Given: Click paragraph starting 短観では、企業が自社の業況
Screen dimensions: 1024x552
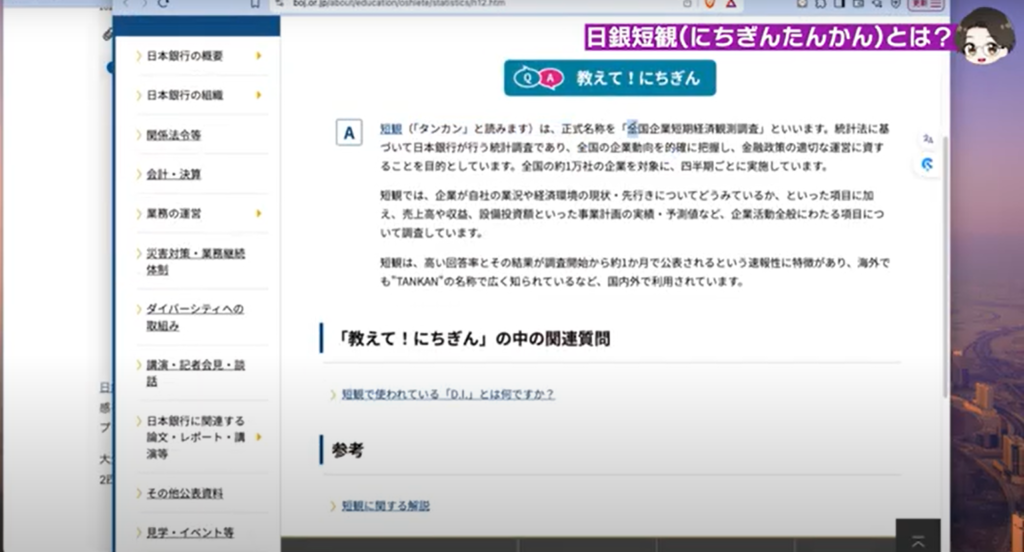Looking at the screenshot, I should pos(633,214).
